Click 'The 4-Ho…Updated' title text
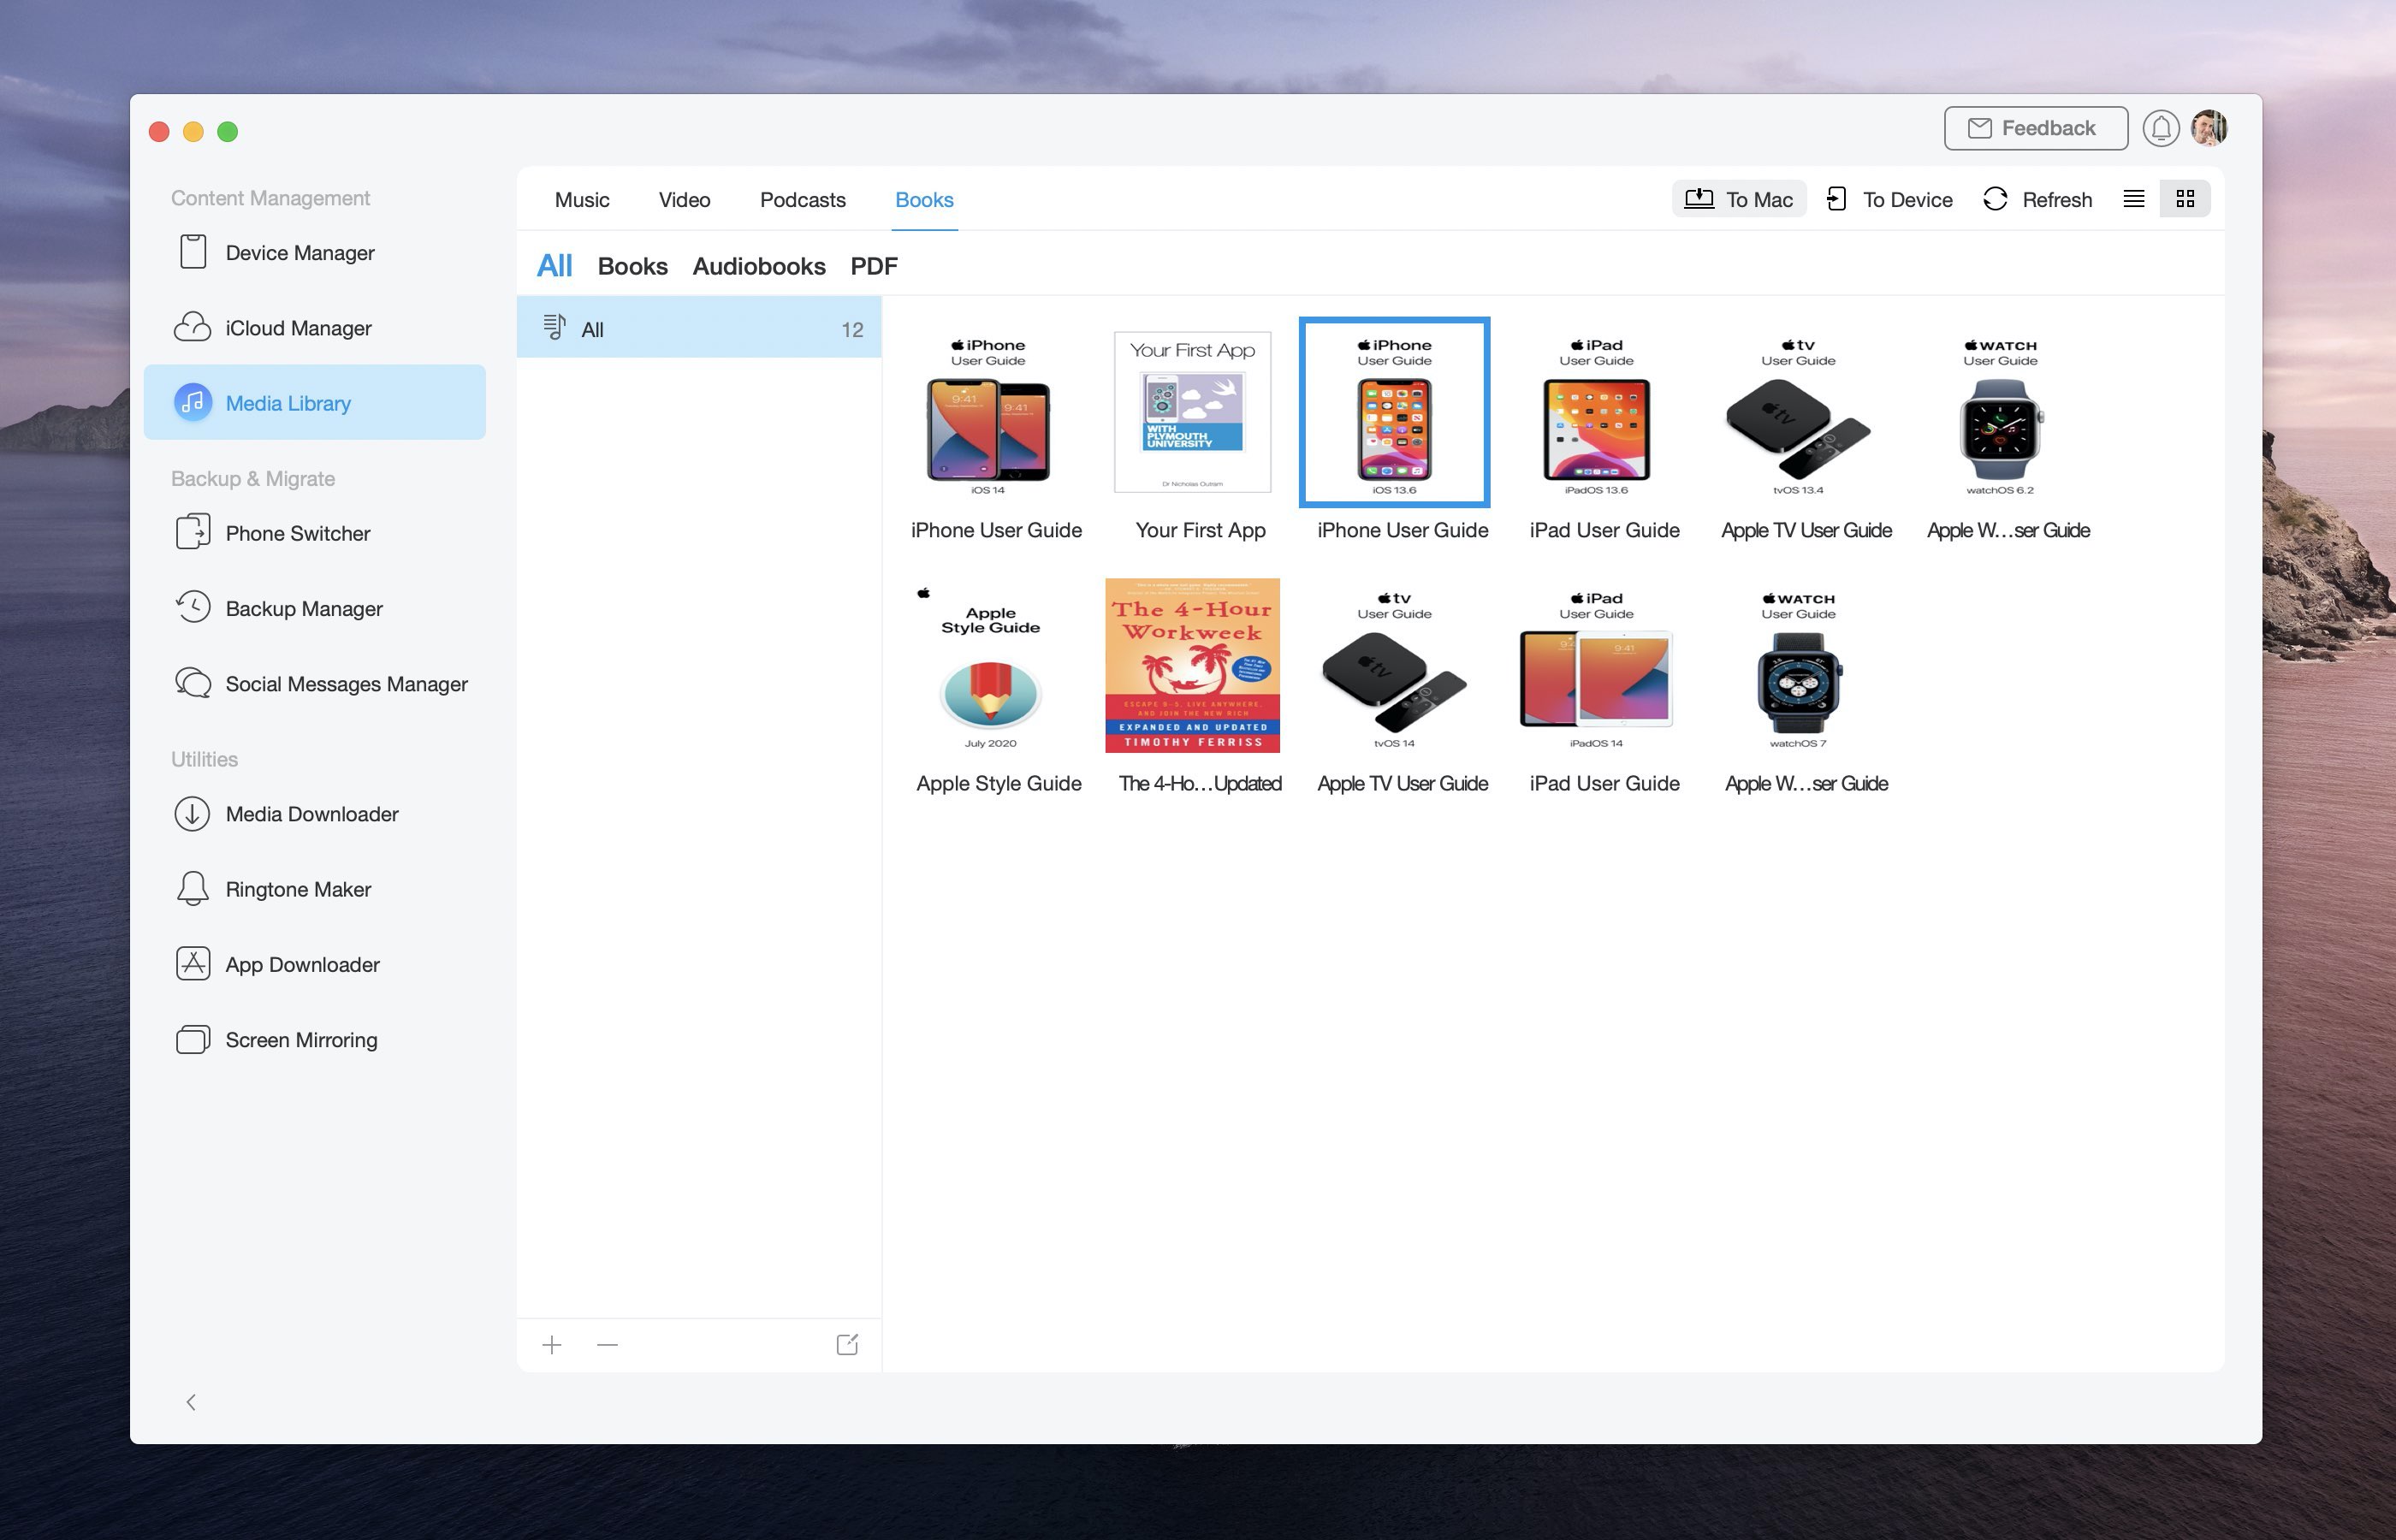This screenshot has width=2396, height=1540. click(1200, 783)
